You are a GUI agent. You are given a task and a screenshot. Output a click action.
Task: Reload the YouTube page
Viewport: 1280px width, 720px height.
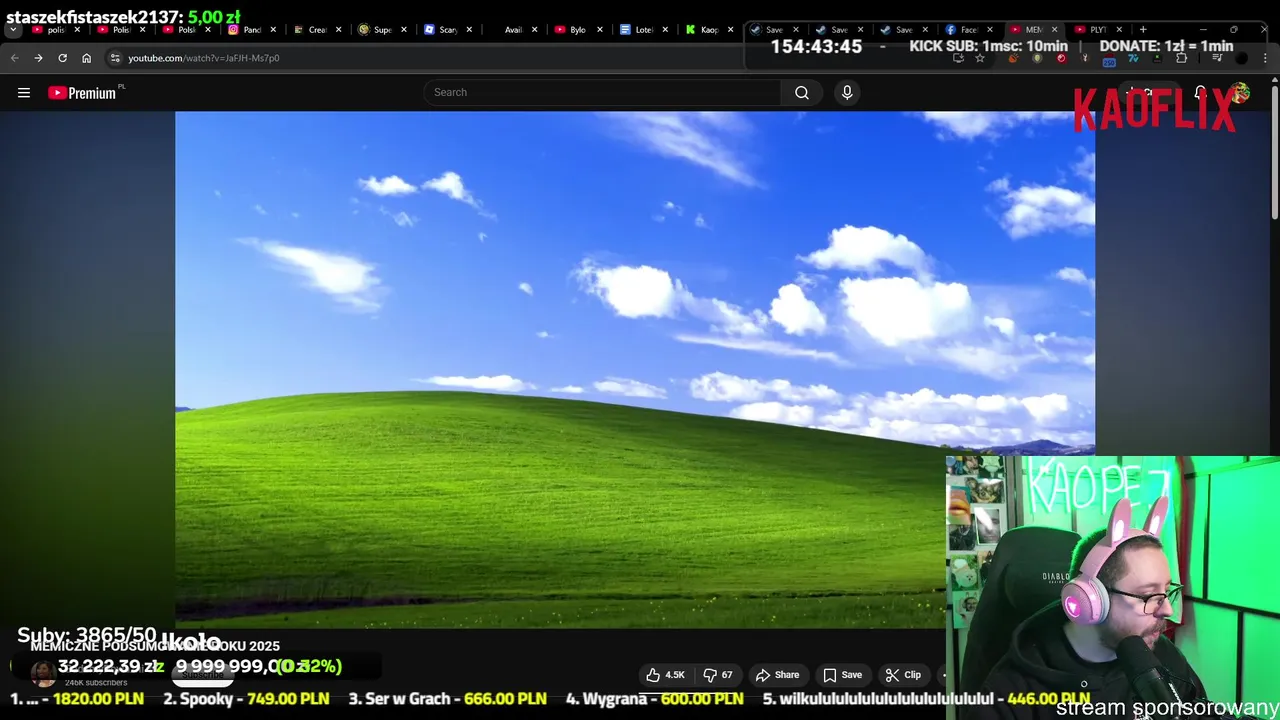(62, 58)
